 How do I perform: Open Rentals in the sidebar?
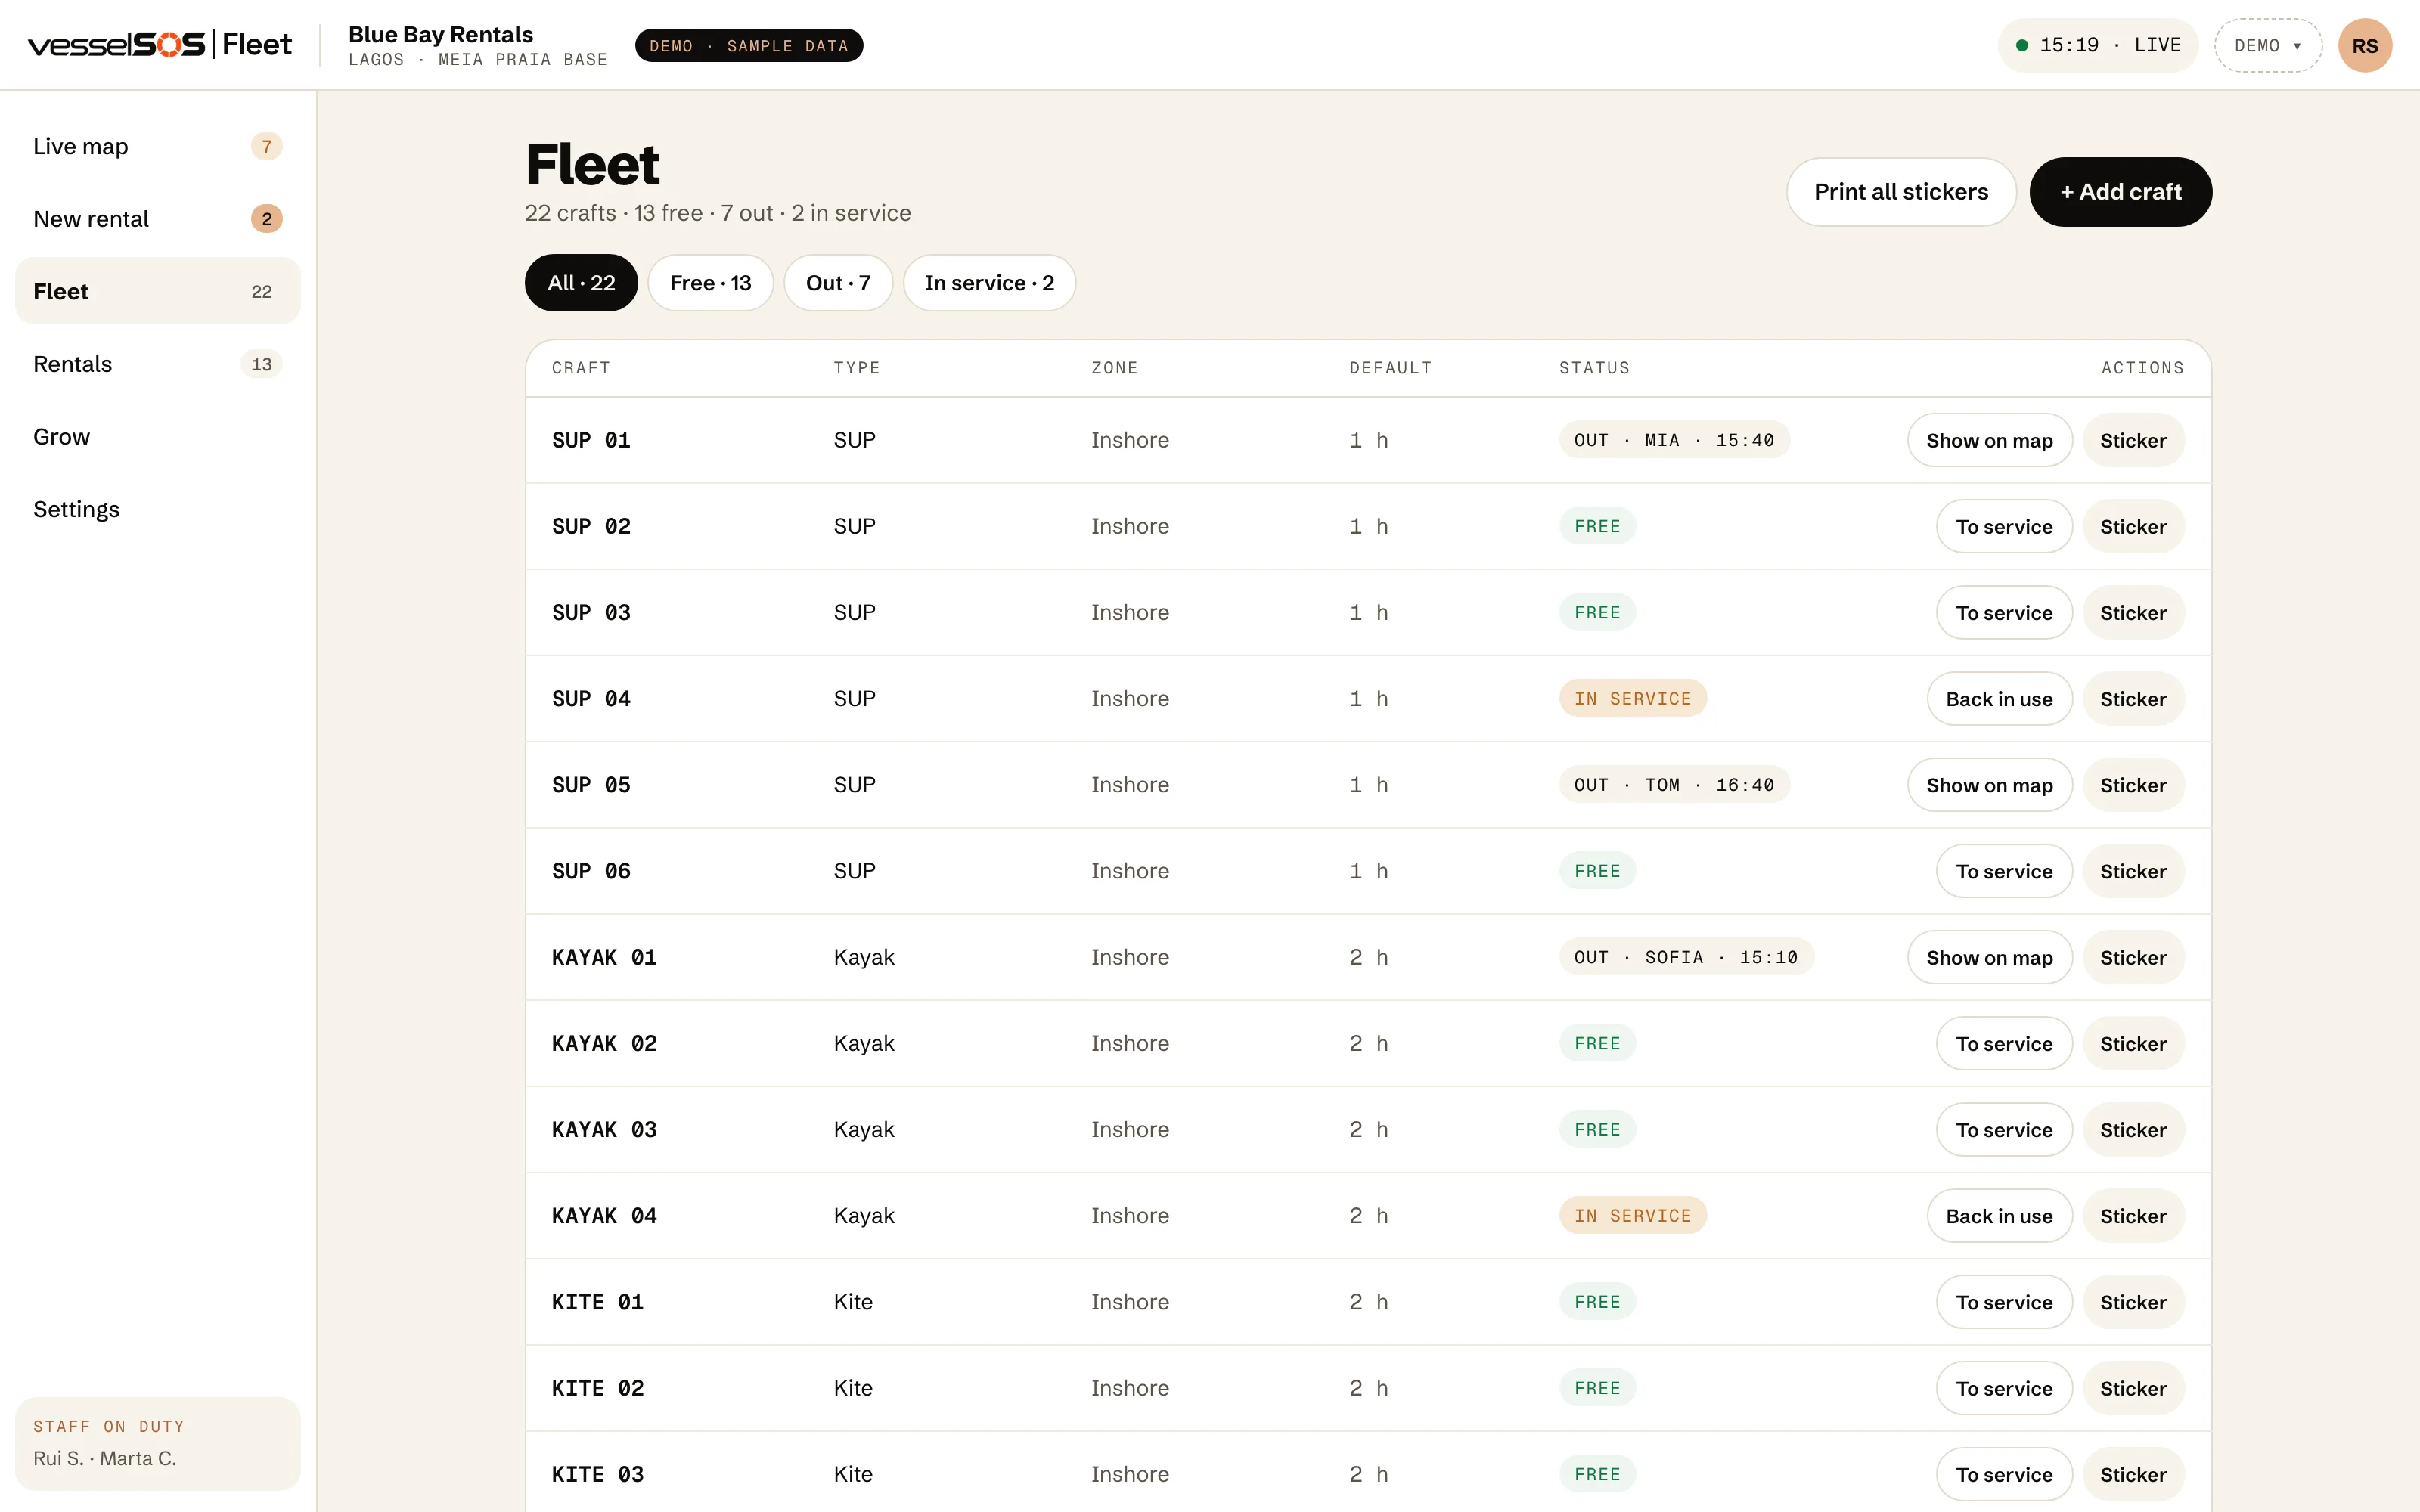tap(158, 364)
